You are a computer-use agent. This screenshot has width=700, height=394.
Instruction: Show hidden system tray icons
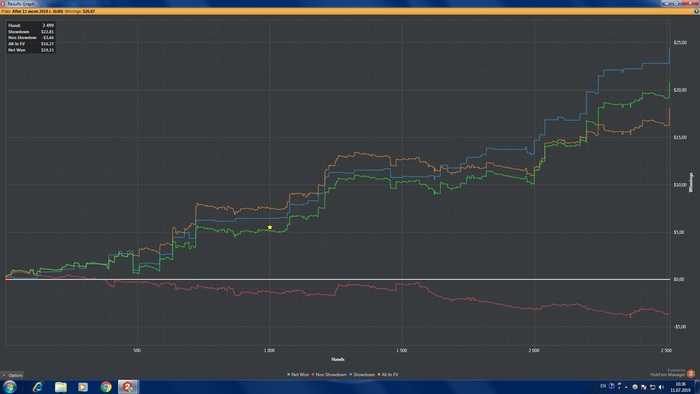click(626, 387)
